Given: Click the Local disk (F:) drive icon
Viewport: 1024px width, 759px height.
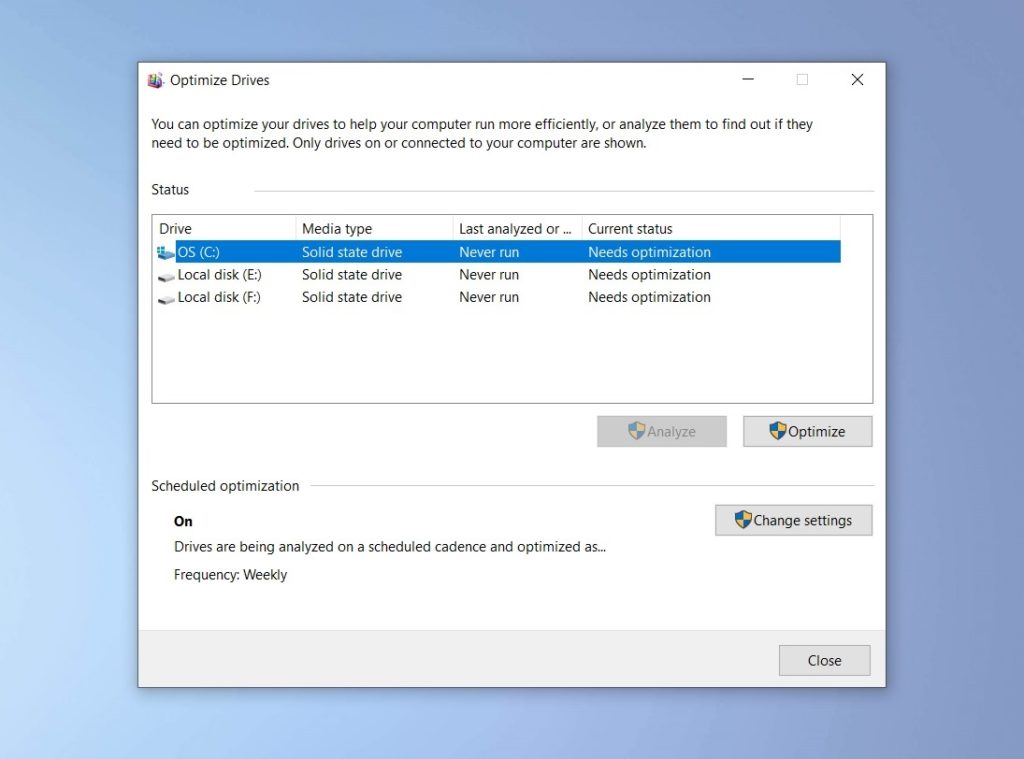Looking at the screenshot, I should 166,297.
